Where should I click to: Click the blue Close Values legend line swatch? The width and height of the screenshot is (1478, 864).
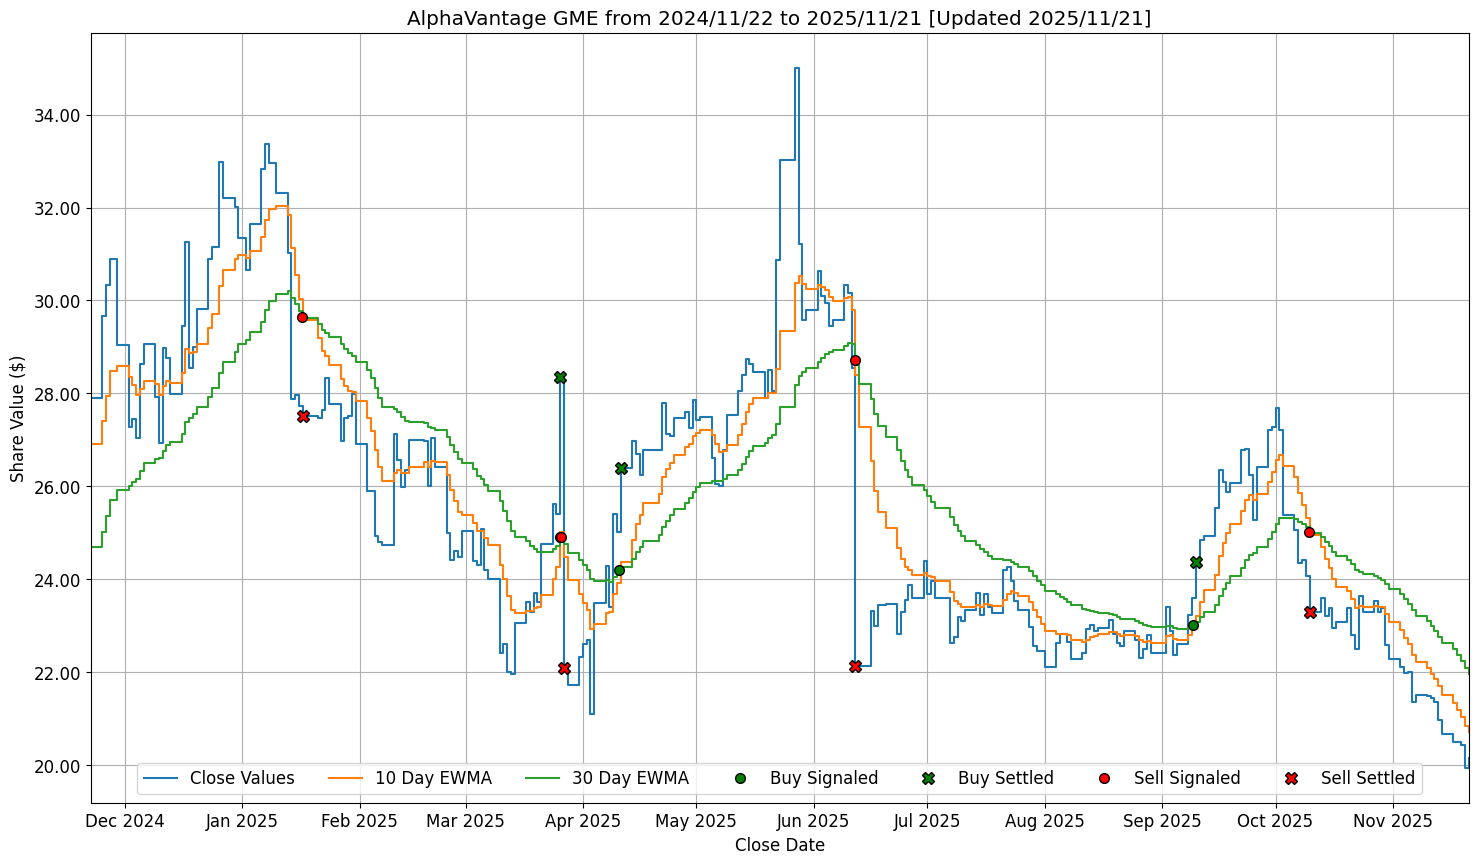click(160, 778)
